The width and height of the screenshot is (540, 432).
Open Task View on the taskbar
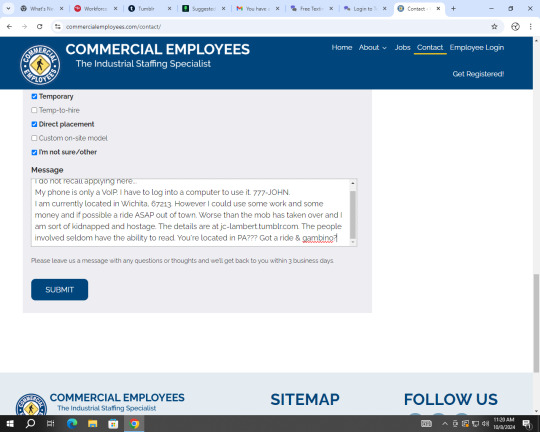(51, 423)
